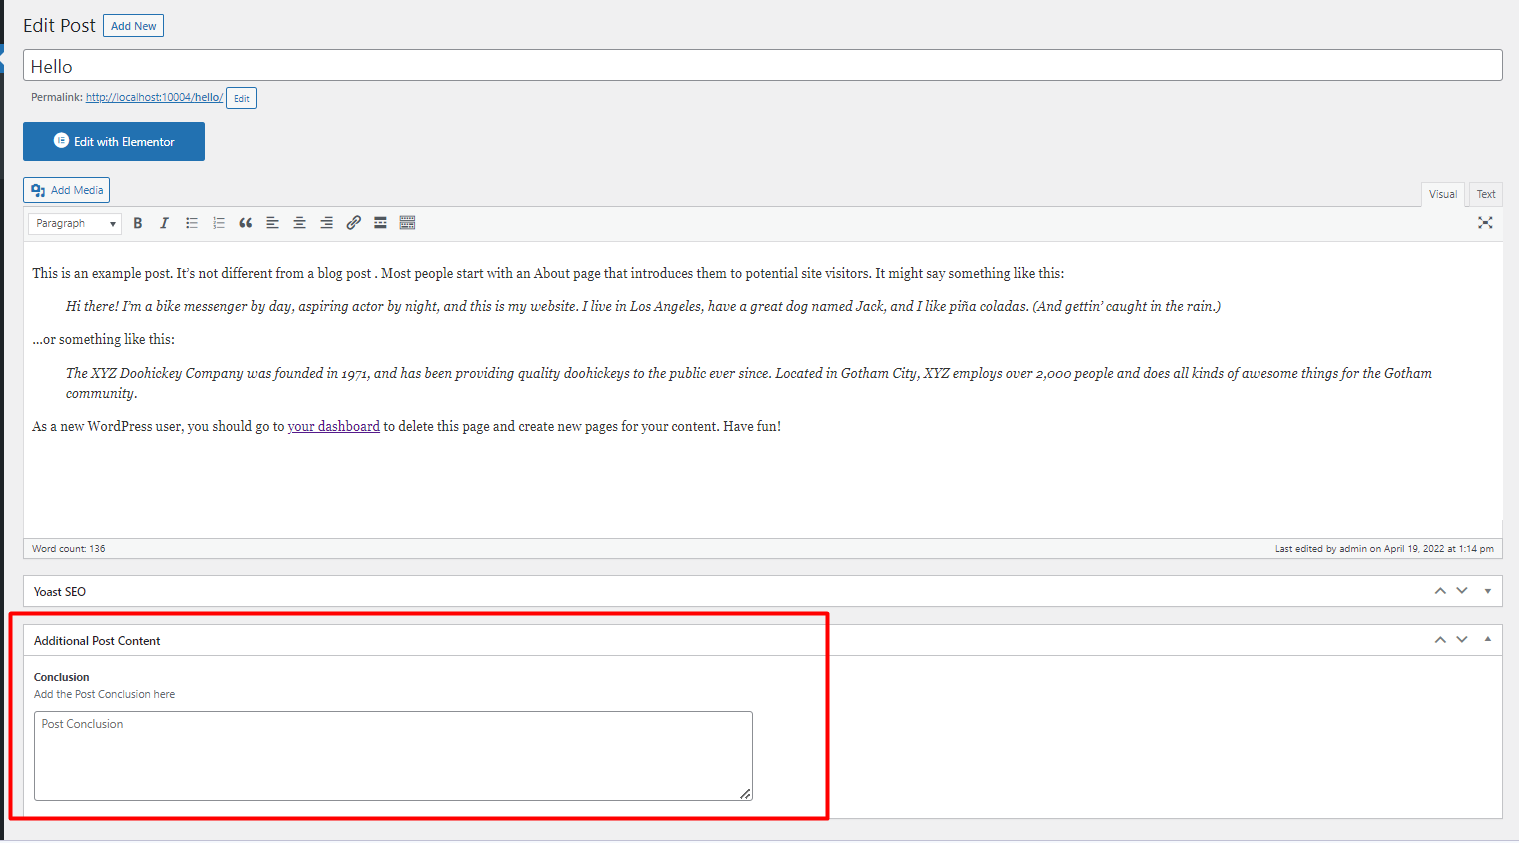This screenshot has height=843, width=1519.
Task: Insert a numbered list
Action: pyautogui.click(x=218, y=222)
